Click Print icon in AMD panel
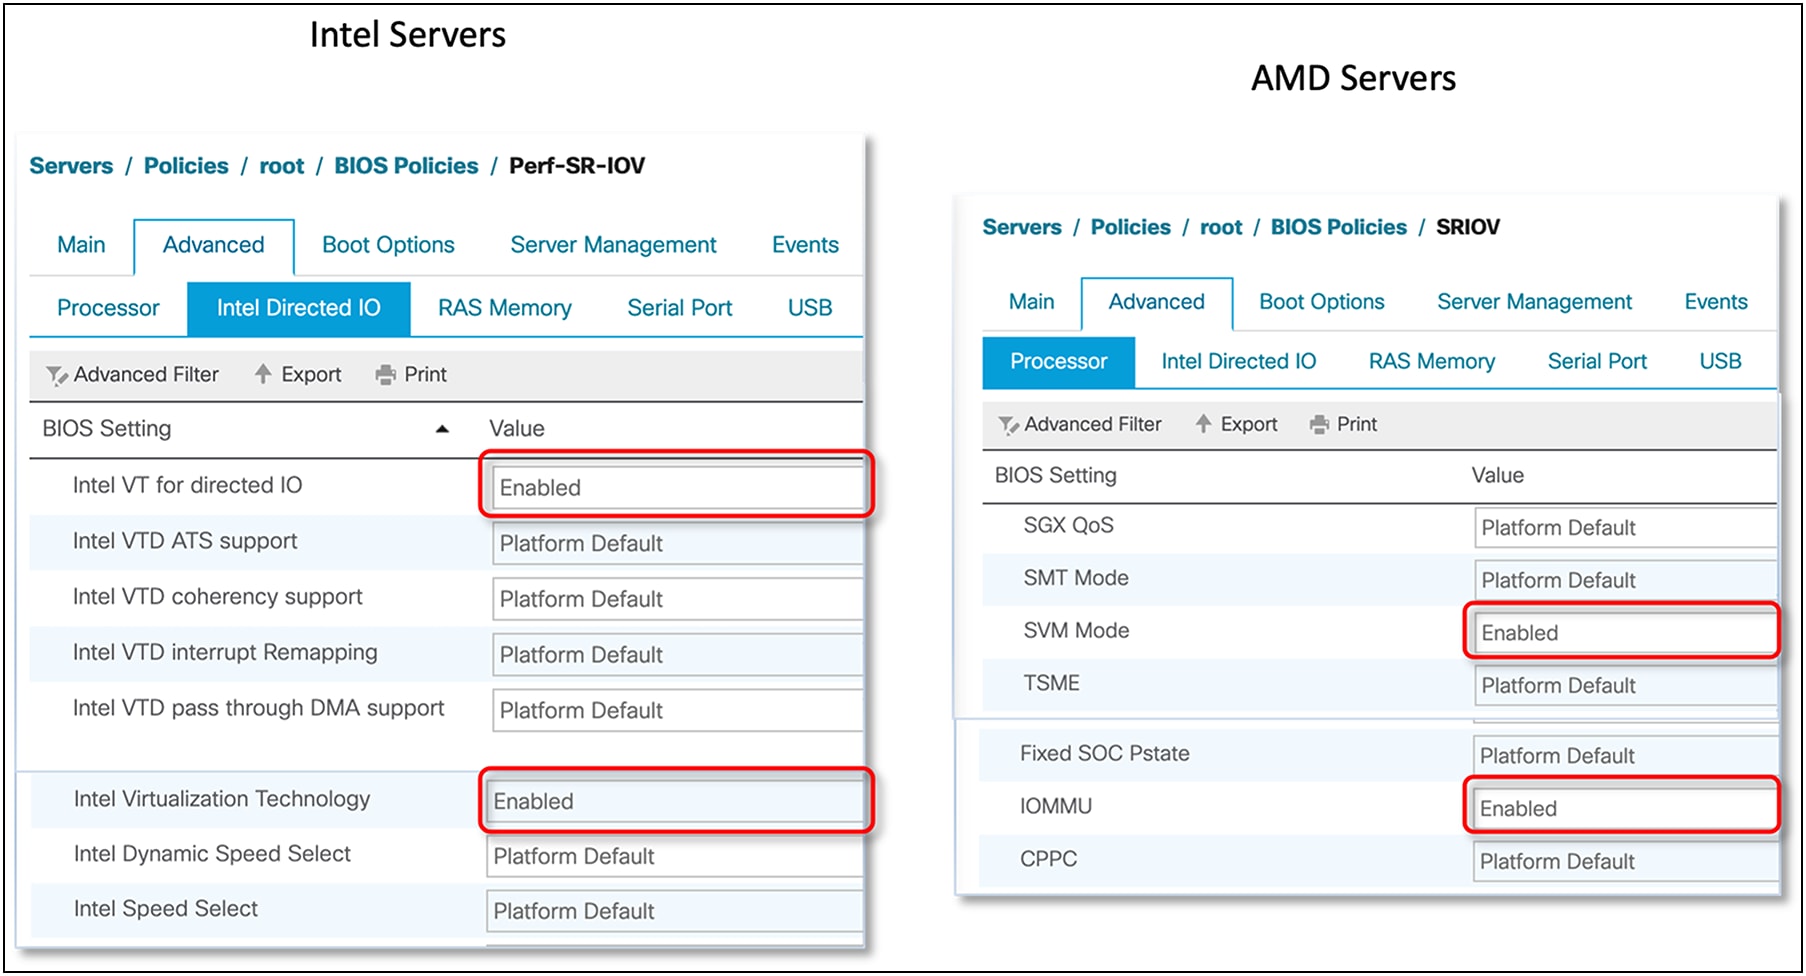This screenshot has width=1806, height=976. [1319, 425]
